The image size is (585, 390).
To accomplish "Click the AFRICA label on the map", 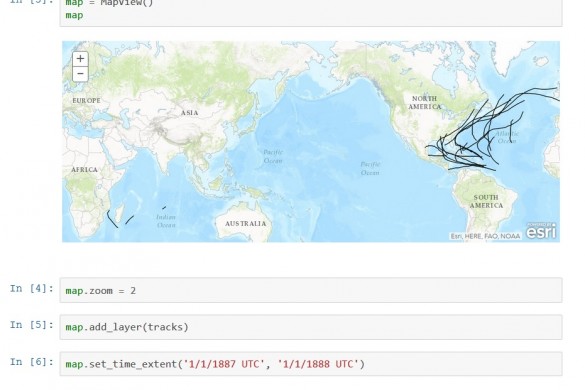I will click(84, 170).
